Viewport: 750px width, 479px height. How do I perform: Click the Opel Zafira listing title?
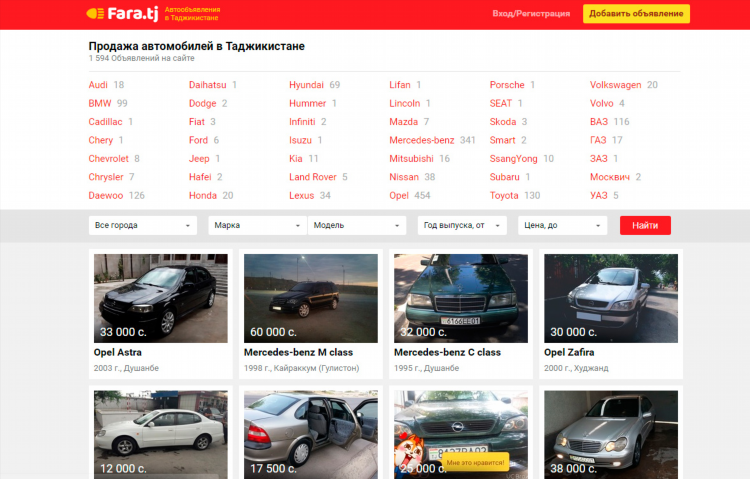pyautogui.click(x=569, y=352)
